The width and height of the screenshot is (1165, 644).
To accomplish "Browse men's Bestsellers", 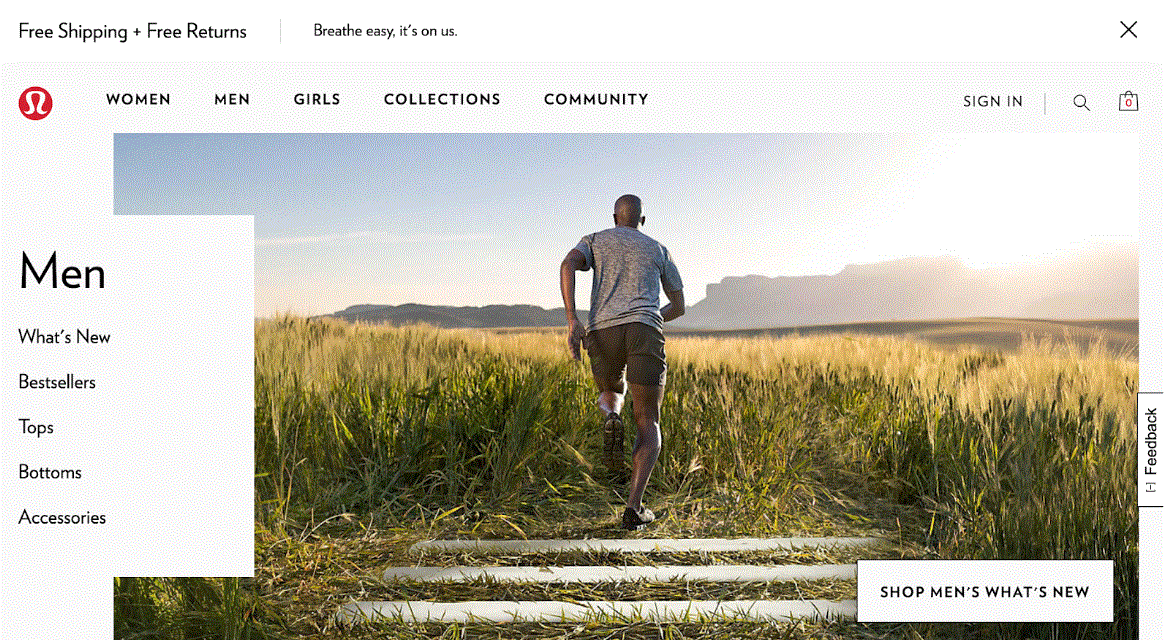I will click(57, 382).
